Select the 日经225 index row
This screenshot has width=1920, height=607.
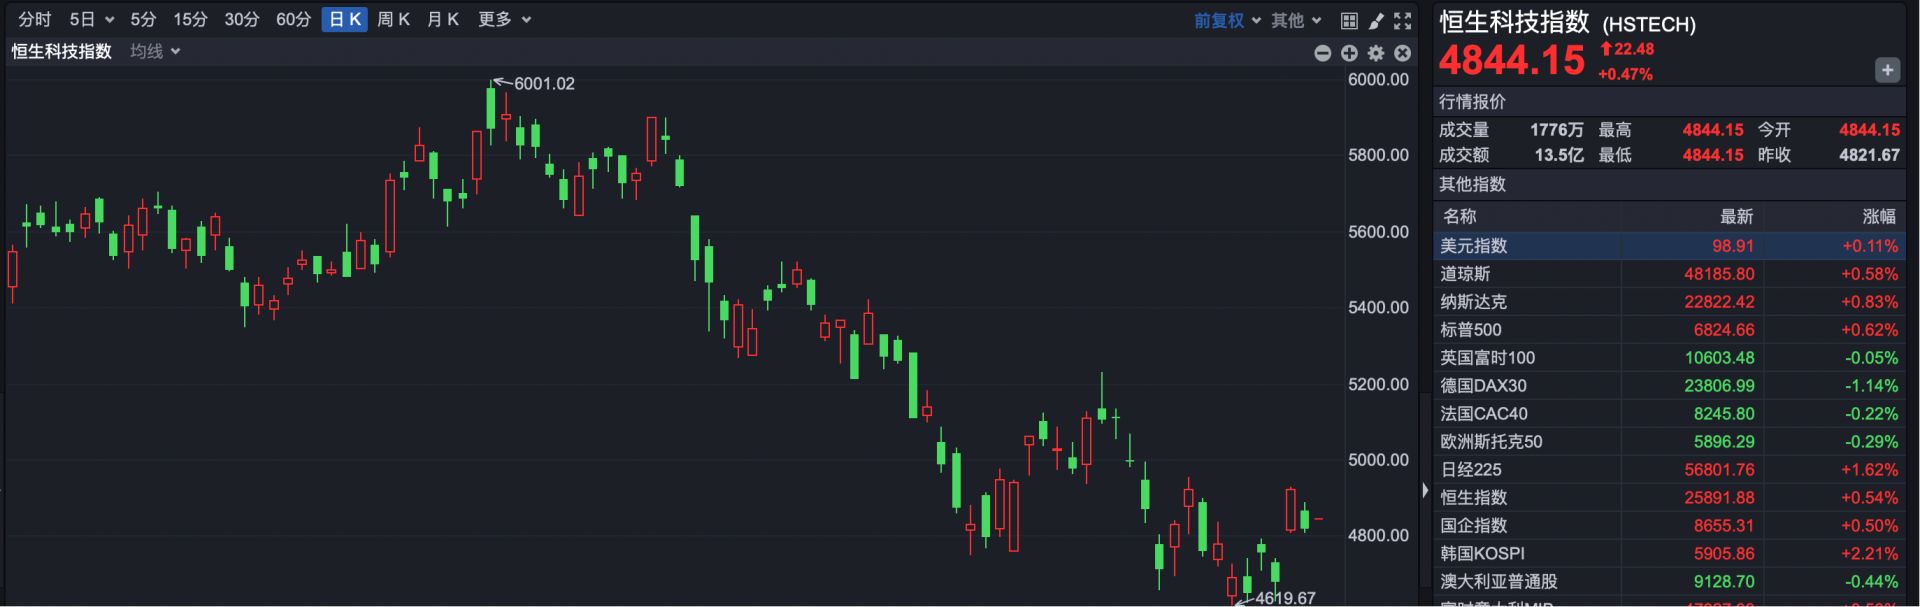(x=1668, y=470)
